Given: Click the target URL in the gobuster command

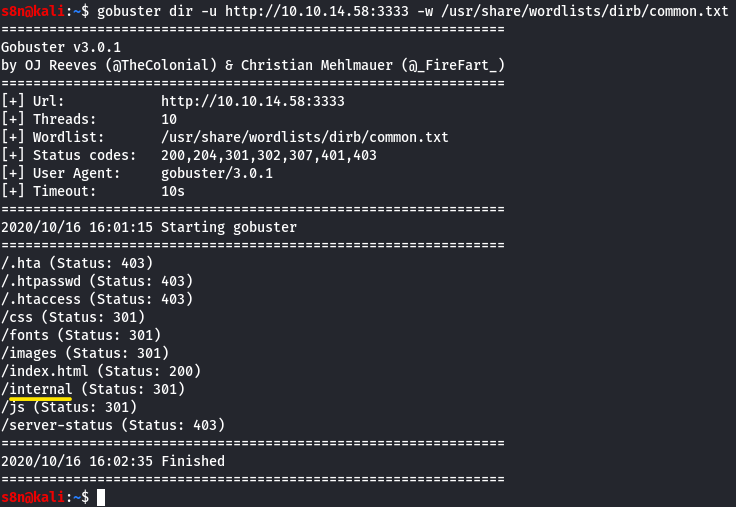Looking at the screenshot, I should pos(340,11).
